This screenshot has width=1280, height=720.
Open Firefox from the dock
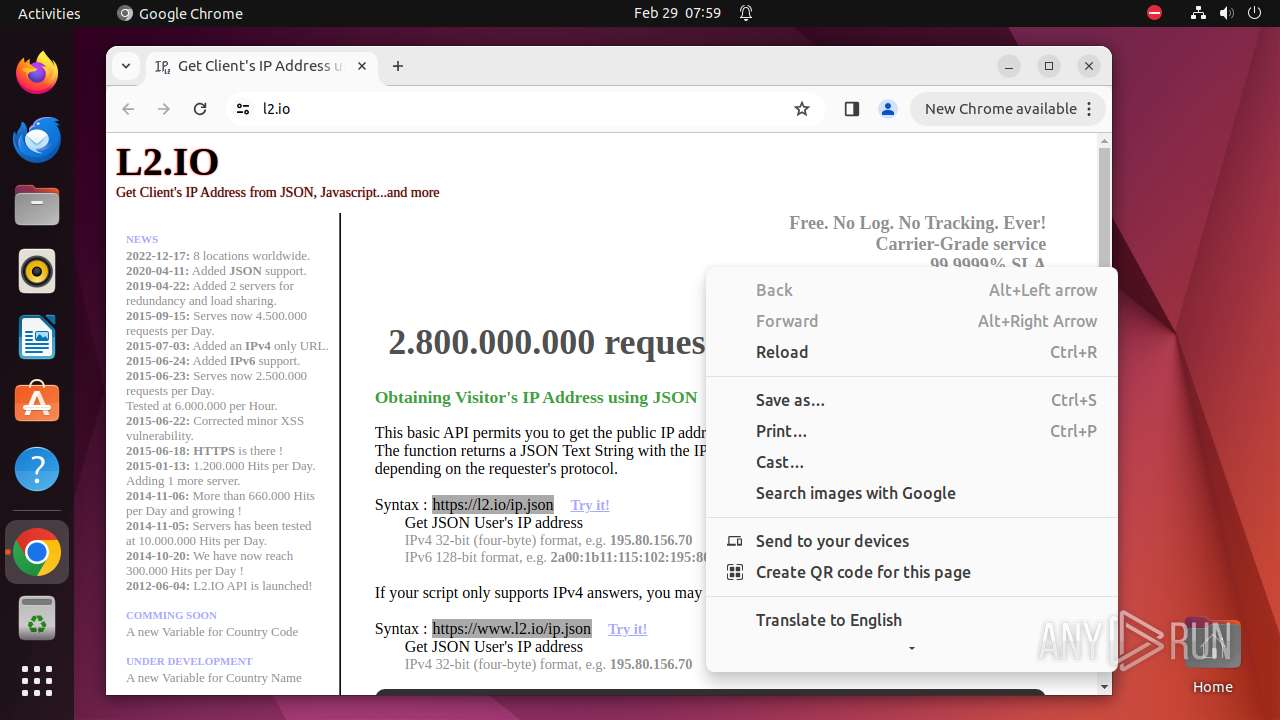pyautogui.click(x=37, y=73)
